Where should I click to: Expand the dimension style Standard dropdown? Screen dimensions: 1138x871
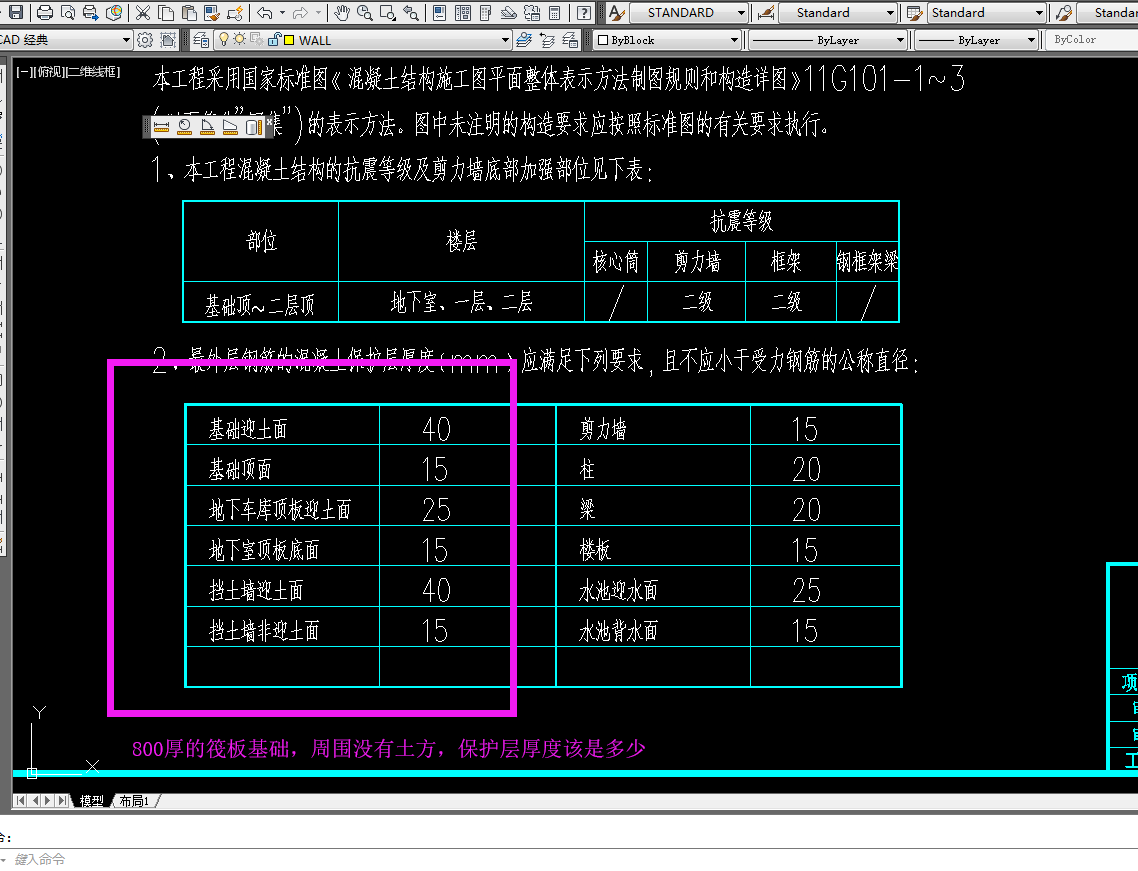point(891,12)
